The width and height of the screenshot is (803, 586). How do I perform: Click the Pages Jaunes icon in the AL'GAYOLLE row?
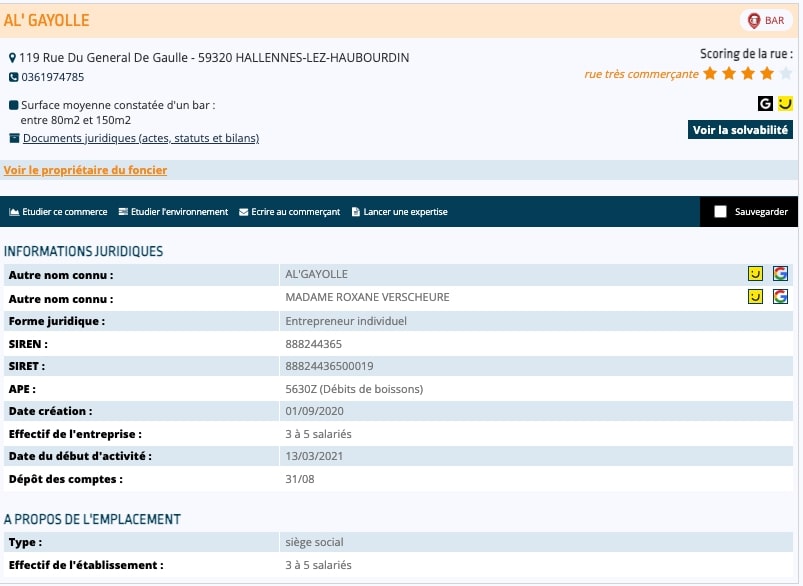tap(756, 273)
